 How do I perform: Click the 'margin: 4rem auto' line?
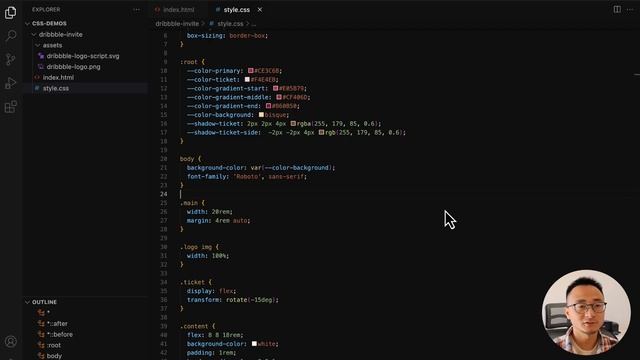point(218,220)
